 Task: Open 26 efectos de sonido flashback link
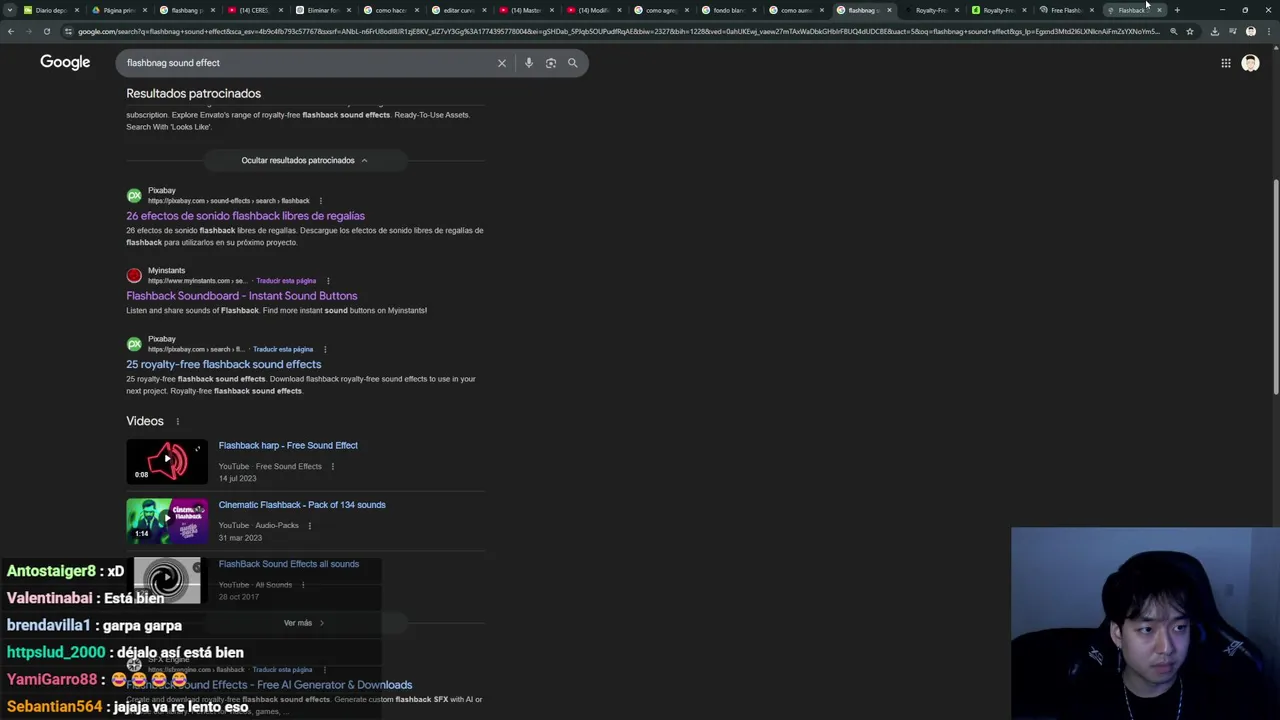245,216
